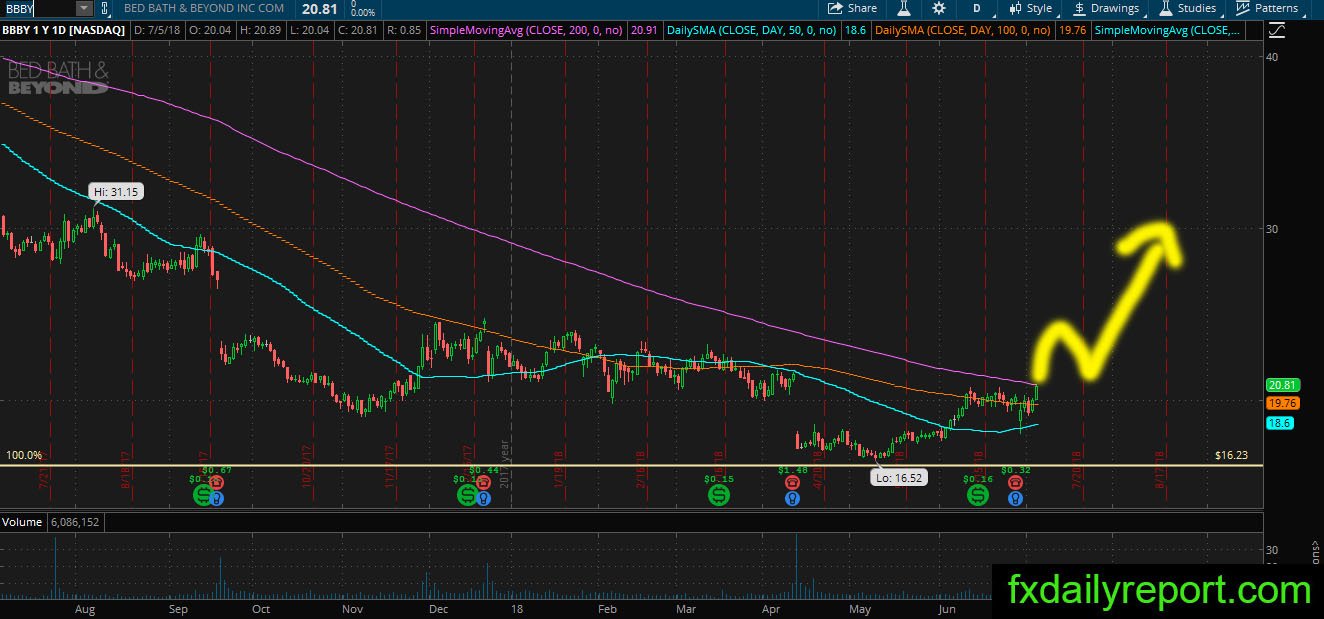Screen dimensions: 1324x619
Task: Click the $1.48 earnings estimate label
Action: 792,469
